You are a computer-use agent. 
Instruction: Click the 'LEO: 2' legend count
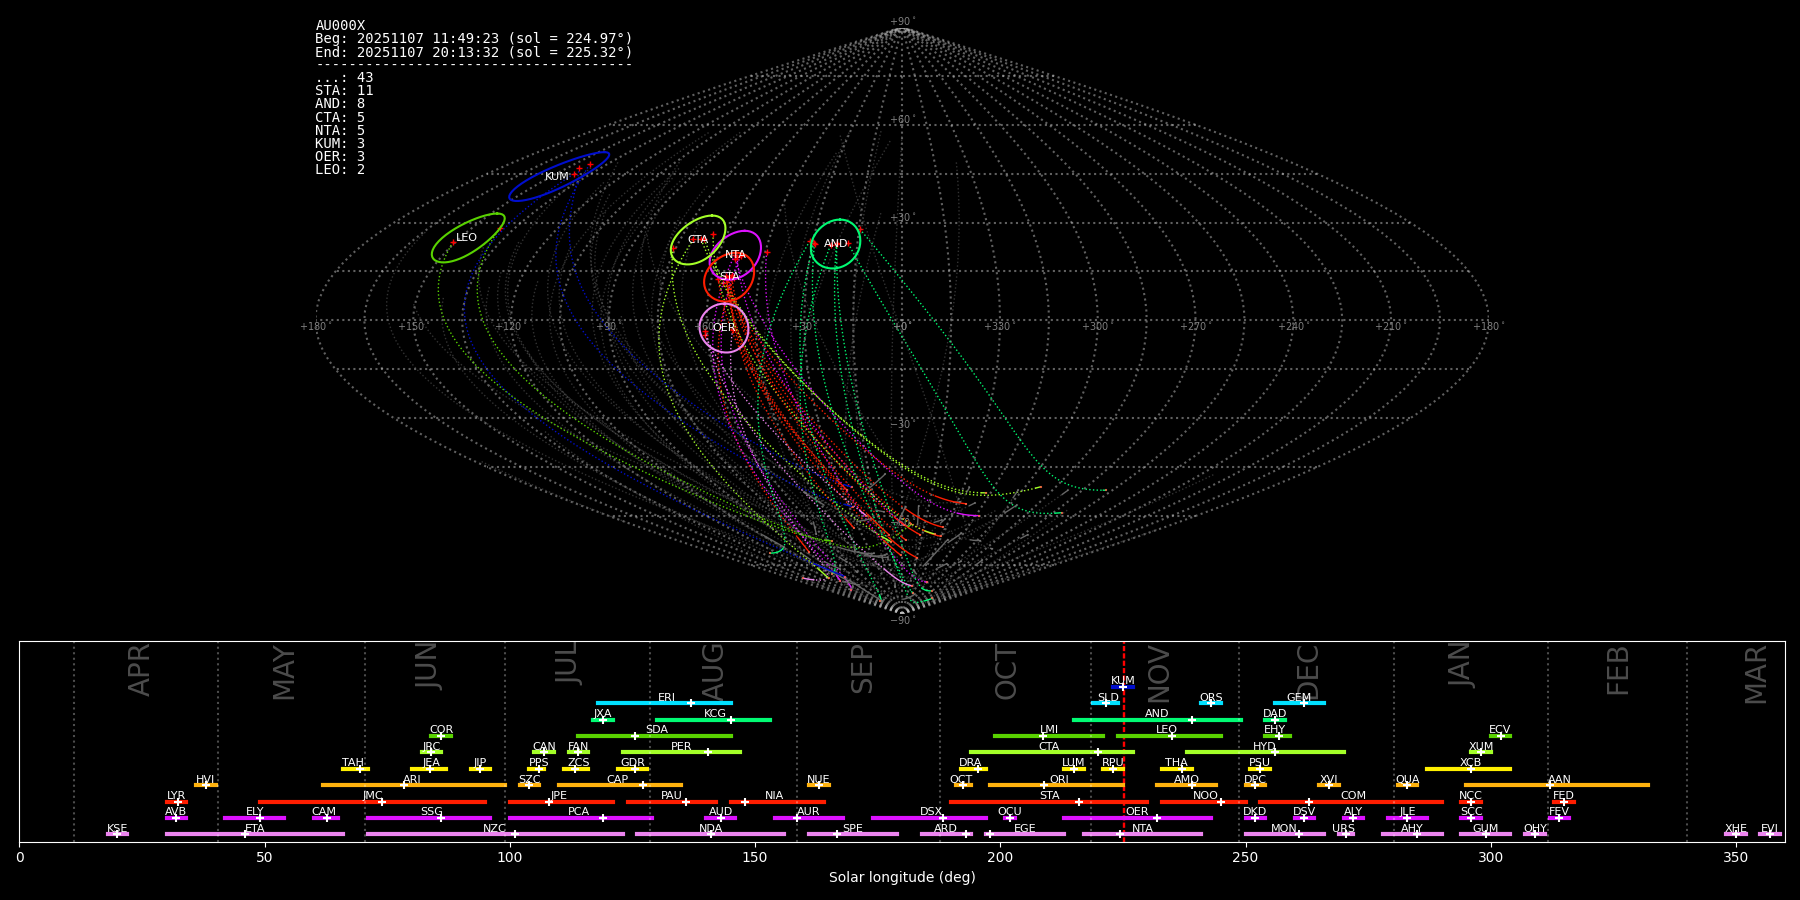point(340,169)
